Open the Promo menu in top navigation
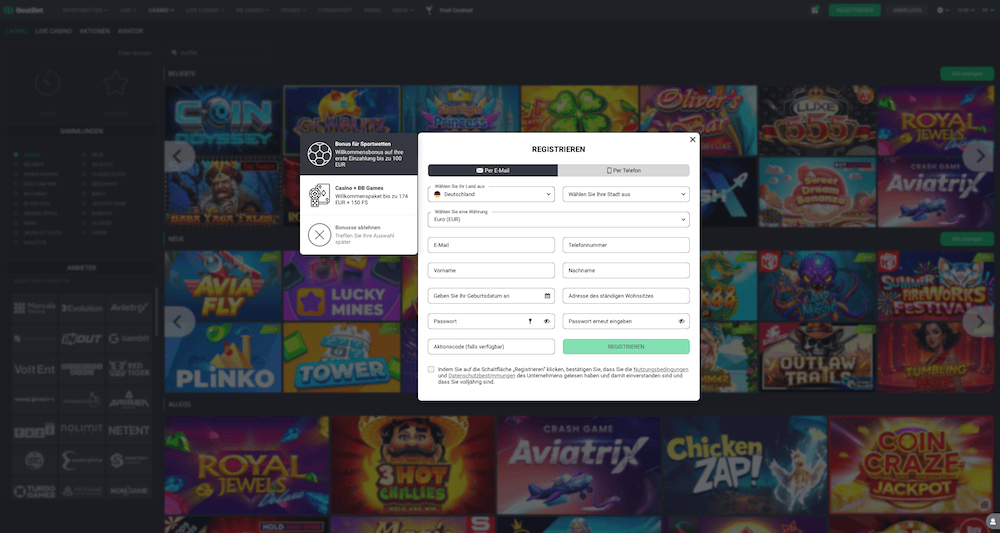Viewport: 1000px width, 533px height. click(x=293, y=10)
